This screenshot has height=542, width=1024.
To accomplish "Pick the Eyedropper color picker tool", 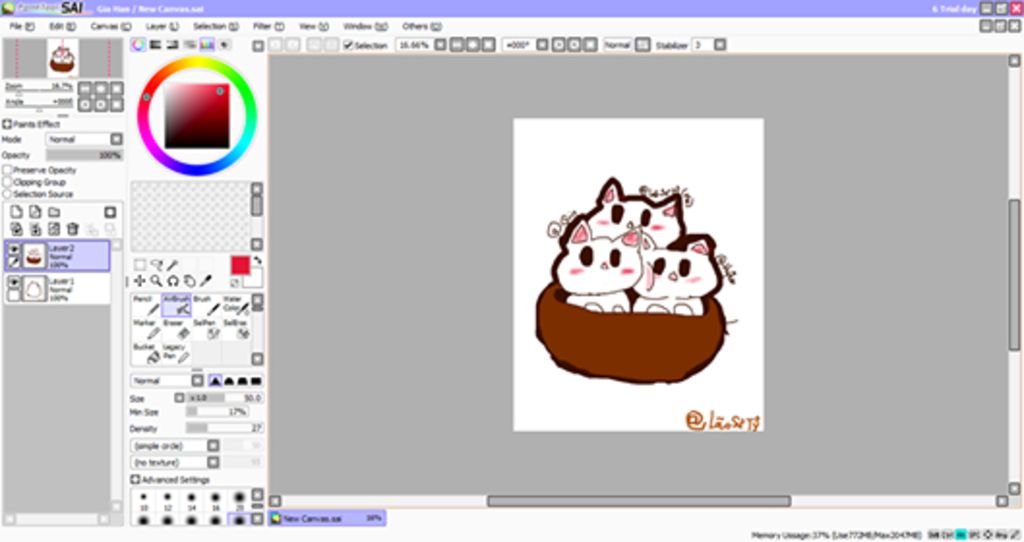I will click(206, 281).
